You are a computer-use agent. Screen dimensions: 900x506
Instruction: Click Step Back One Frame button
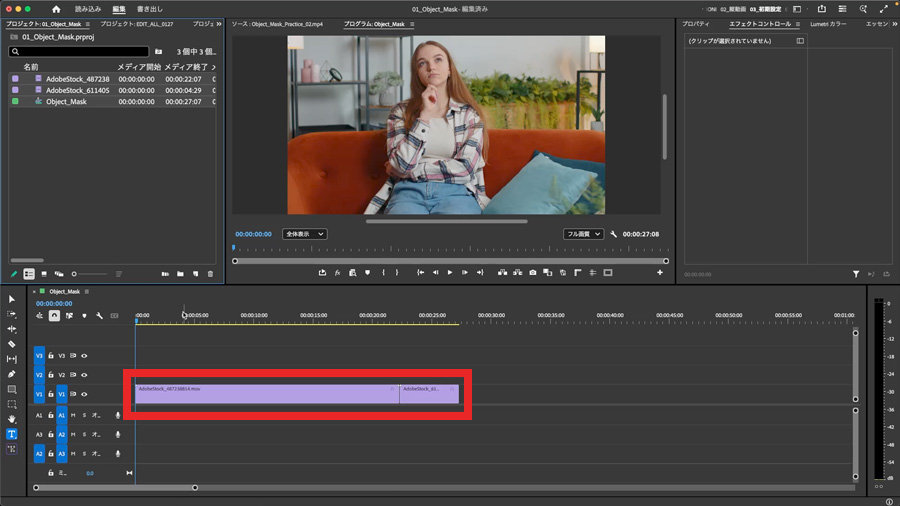pyautogui.click(x=435, y=273)
